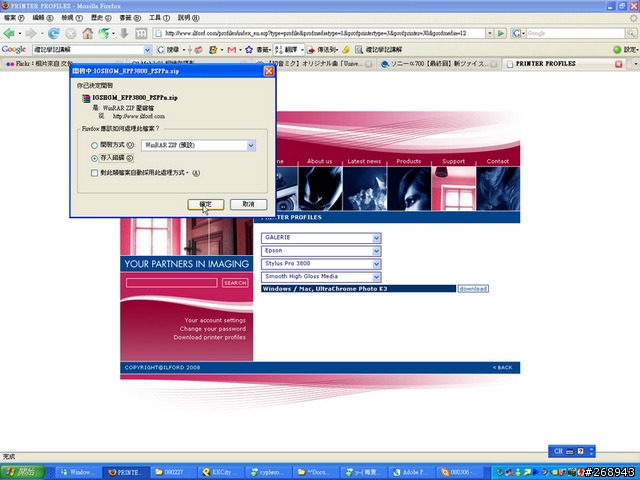640x480 pixels.
Task: Check the auto-handle files of this type checkbox
Action: [94, 173]
